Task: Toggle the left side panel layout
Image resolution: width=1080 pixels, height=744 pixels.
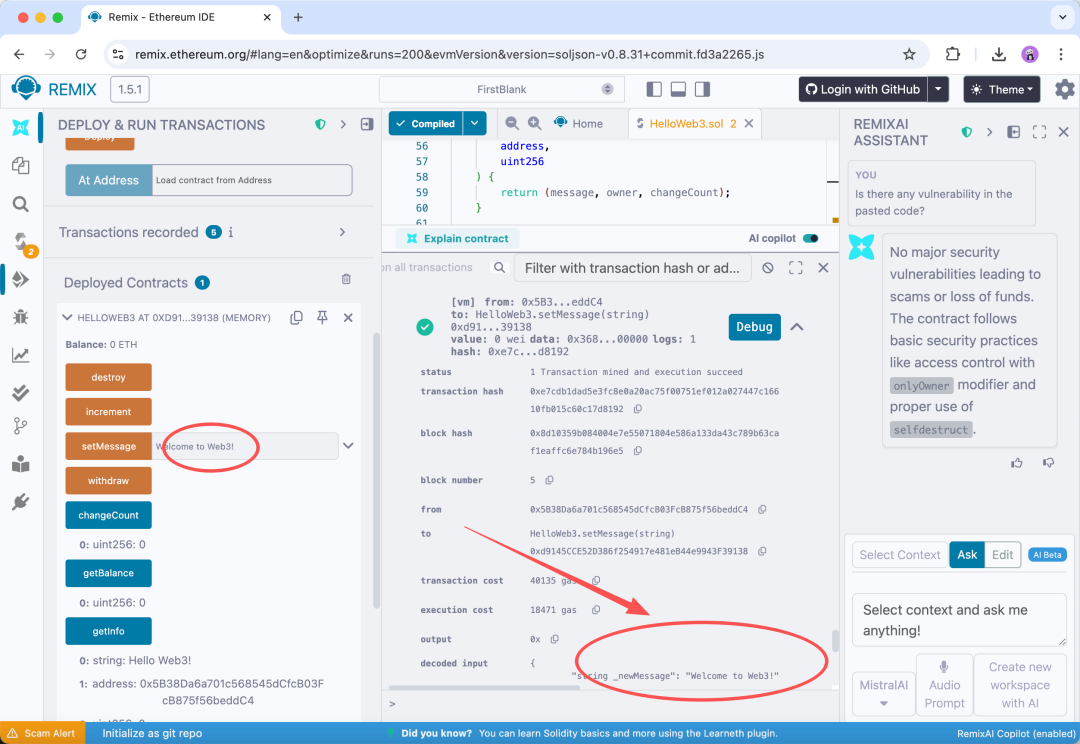Action: [x=654, y=90]
